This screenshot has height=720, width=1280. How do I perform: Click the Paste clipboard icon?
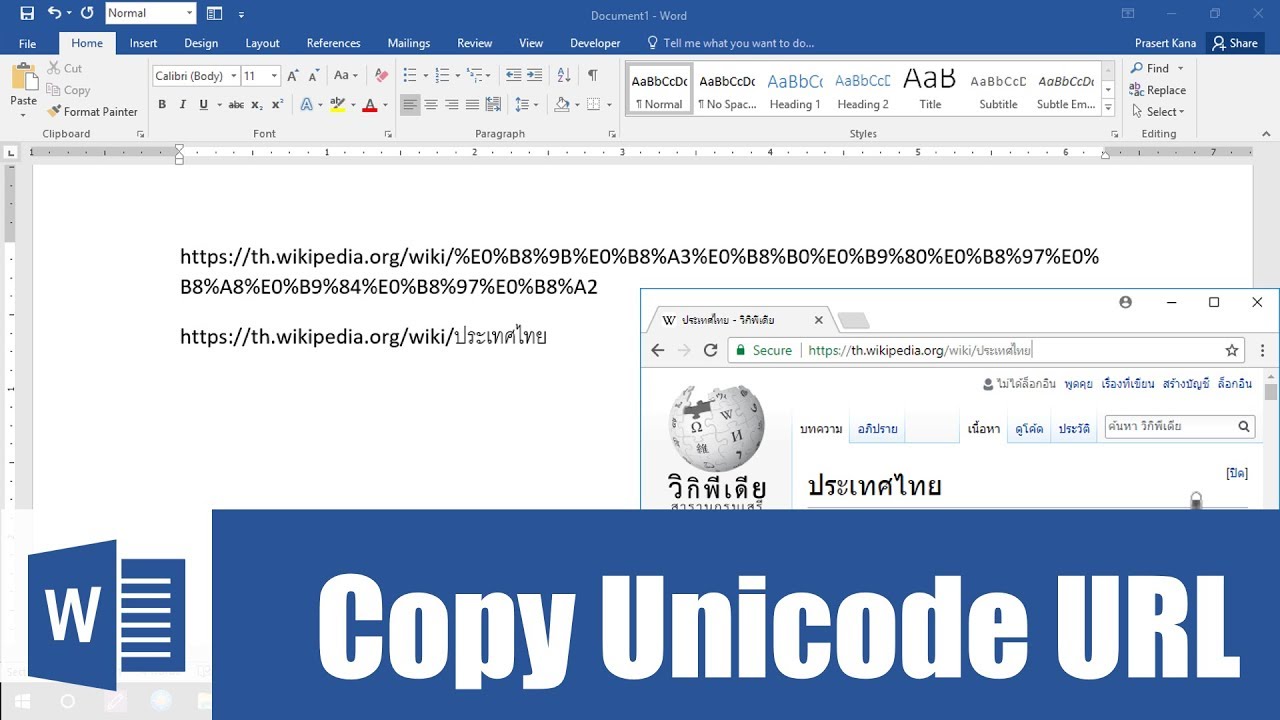tap(23, 77)
